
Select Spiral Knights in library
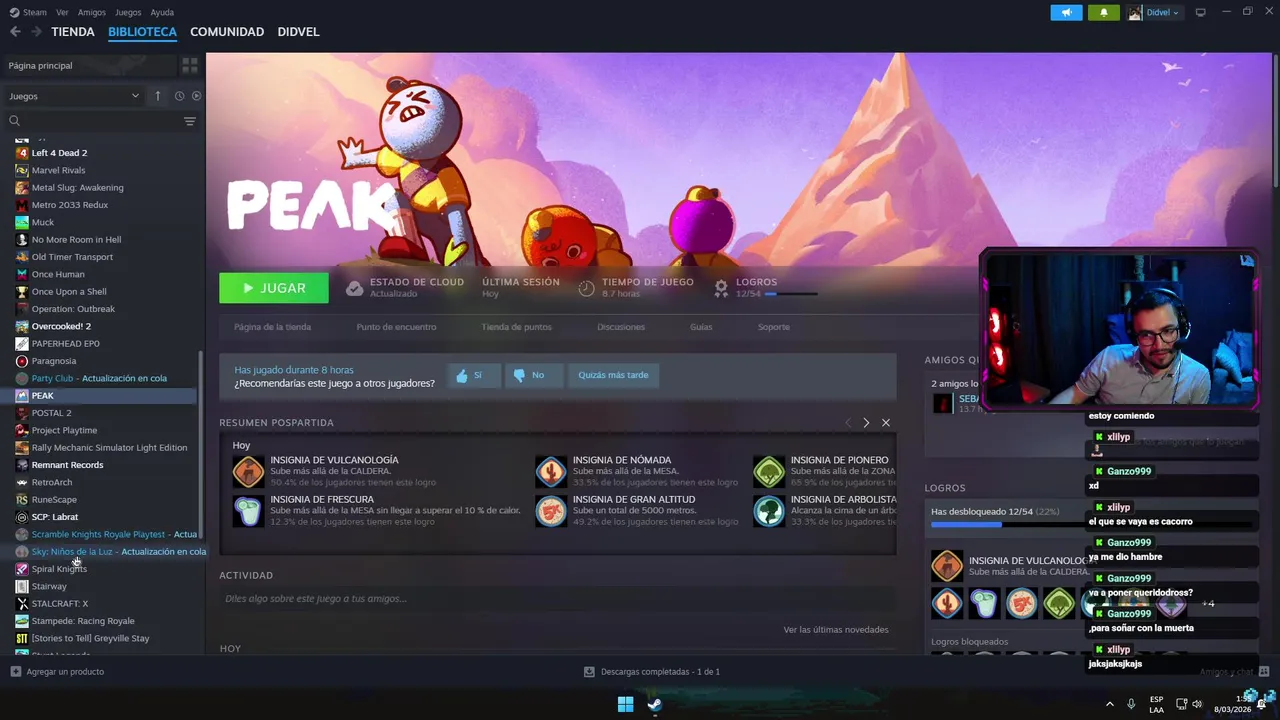point(59,569)
